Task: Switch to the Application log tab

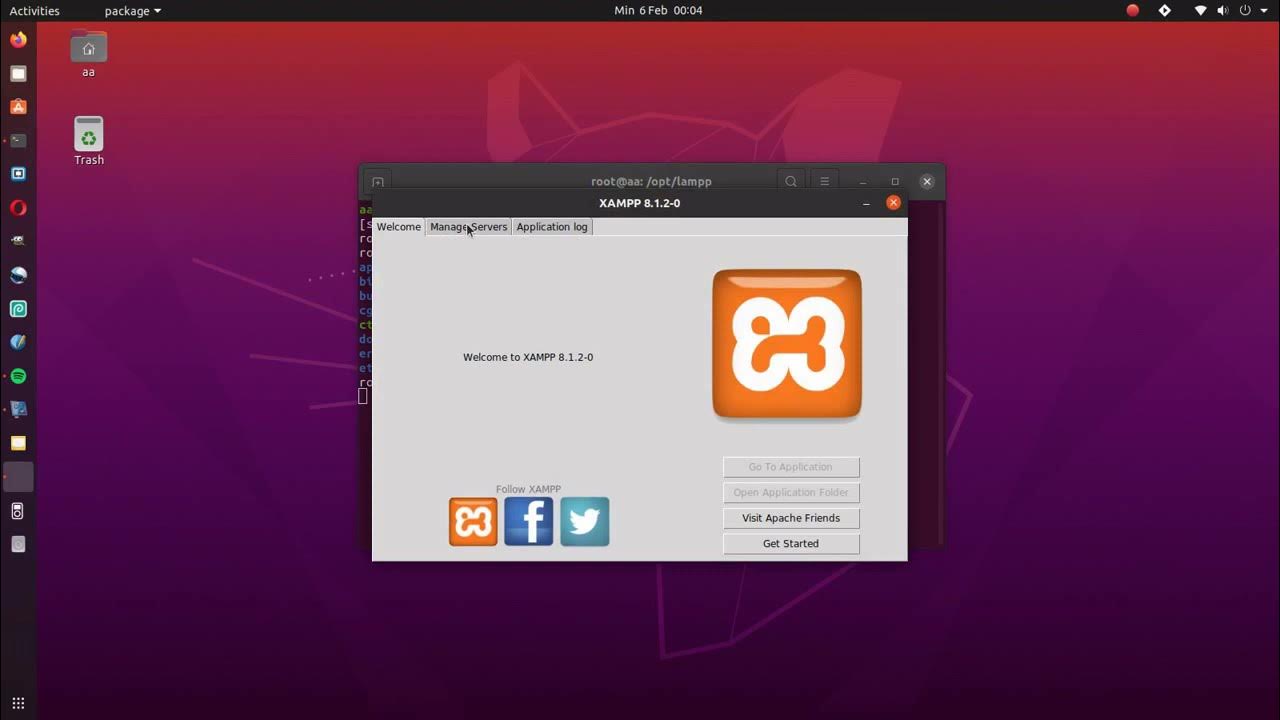Action: tap(552, 227)
